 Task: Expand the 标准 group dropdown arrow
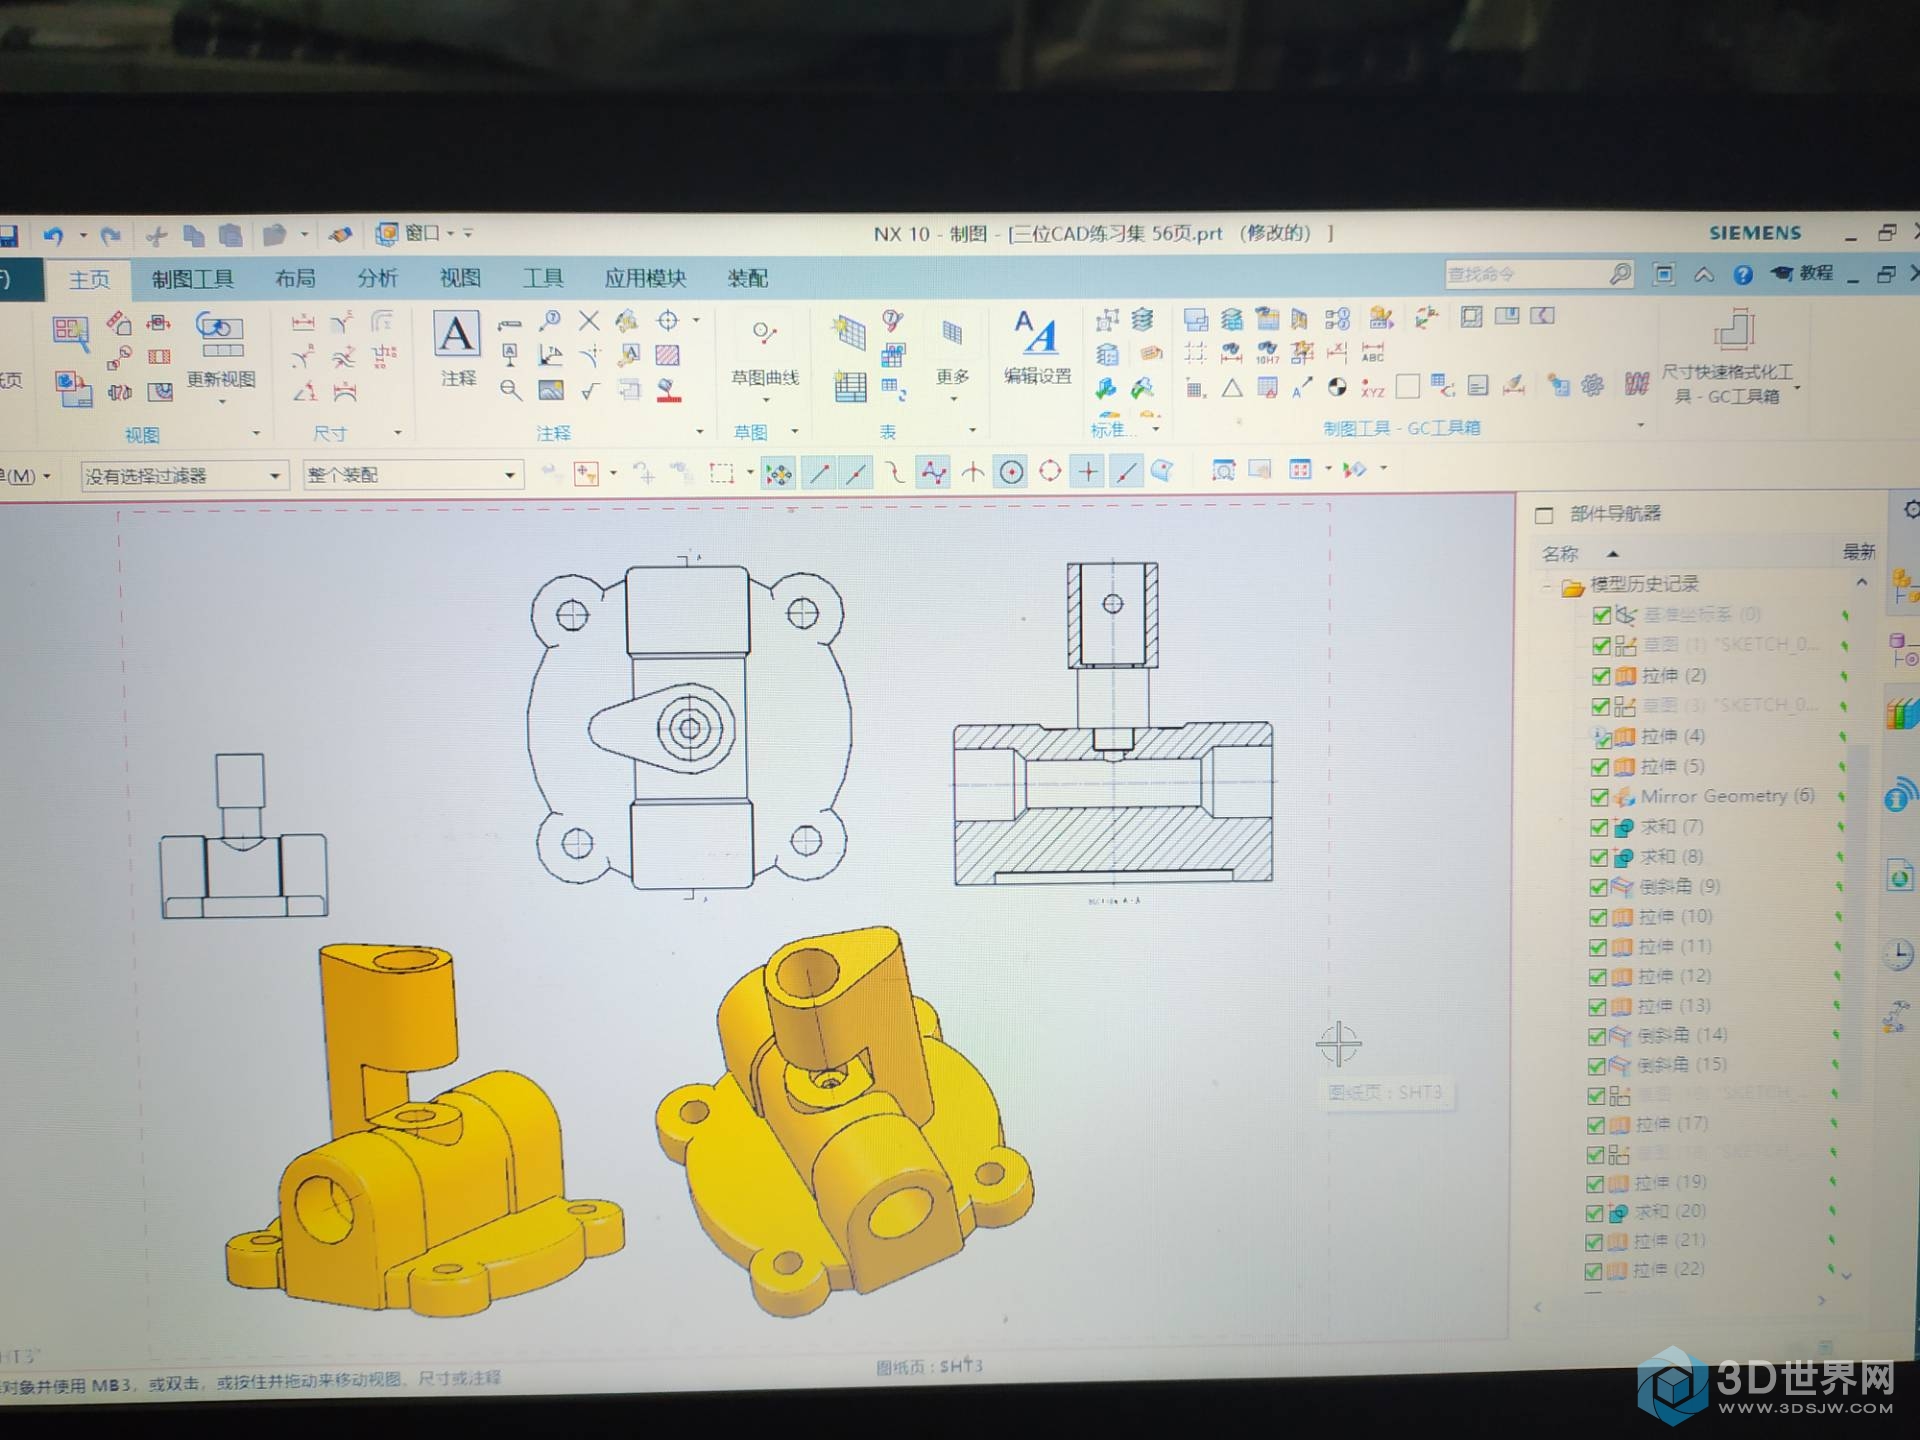point(1156,429)
